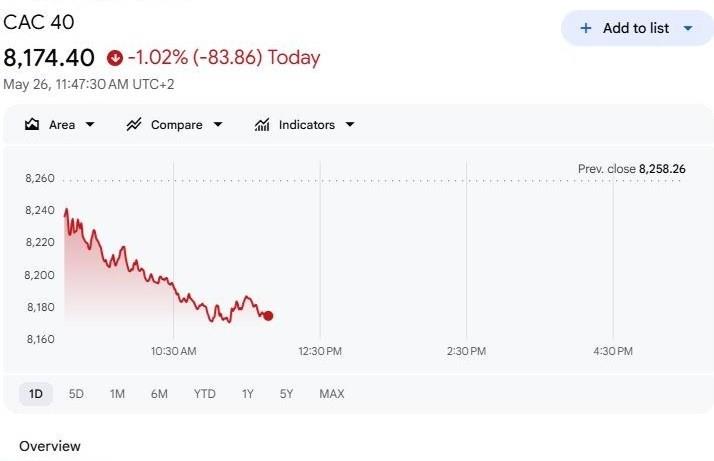Click the red current price dot on chart
The height and width of the screenshot is (461, 714).
tap(268, 316)
